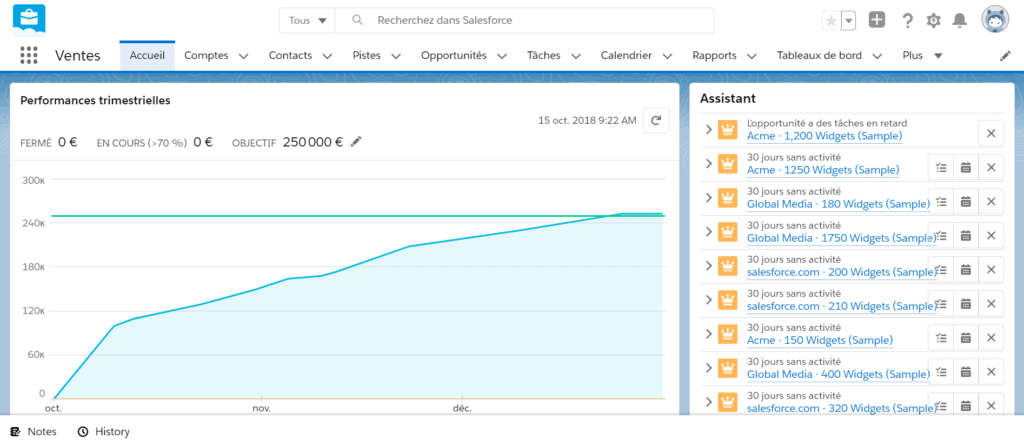Open the Tâches tab
The image size is (1024, 446).
543,56
